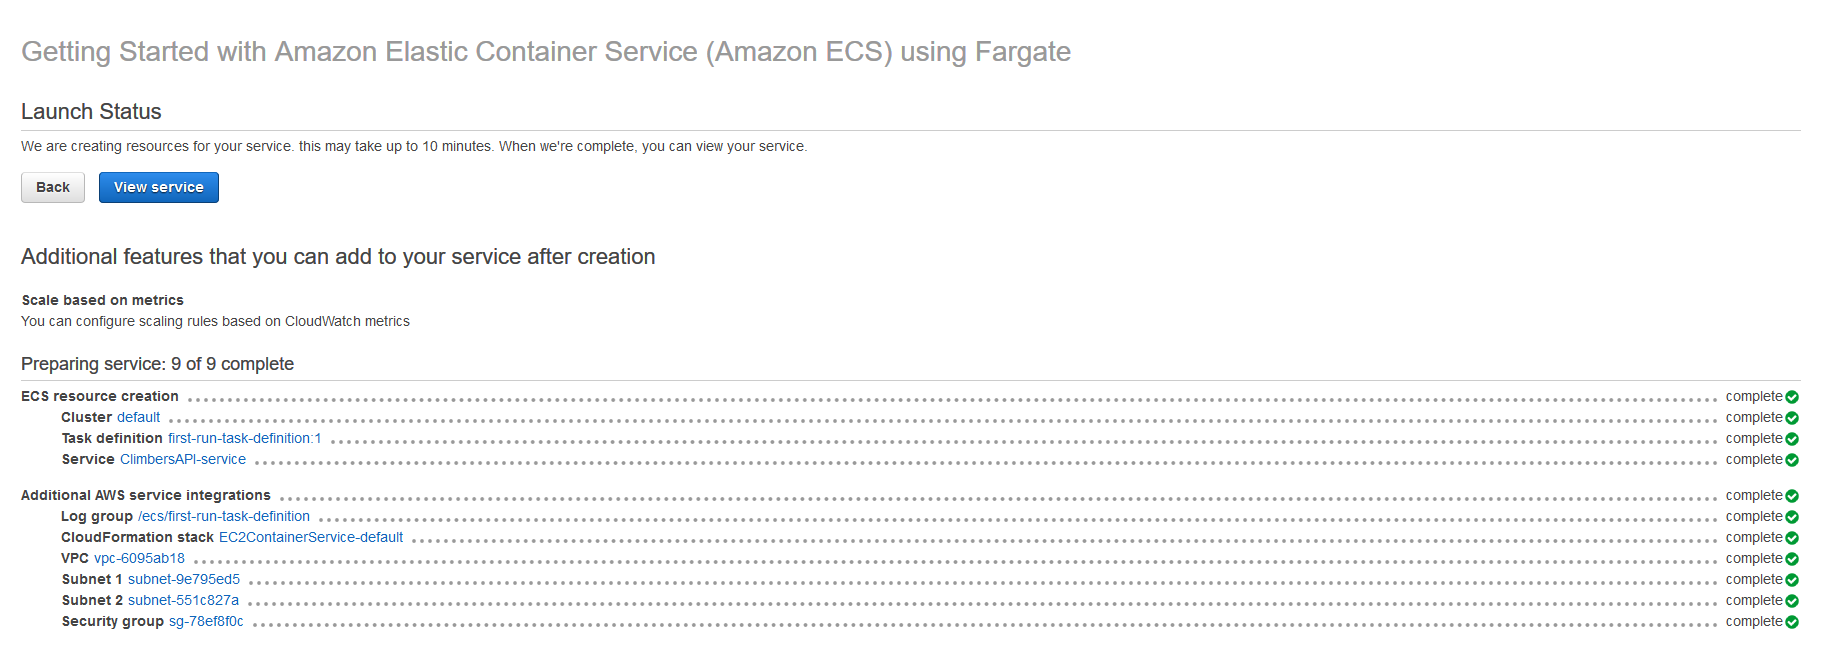Viewport: 1838px width, 664px height.
Task: Go back with the Back button
Action: tap(53, 187)
